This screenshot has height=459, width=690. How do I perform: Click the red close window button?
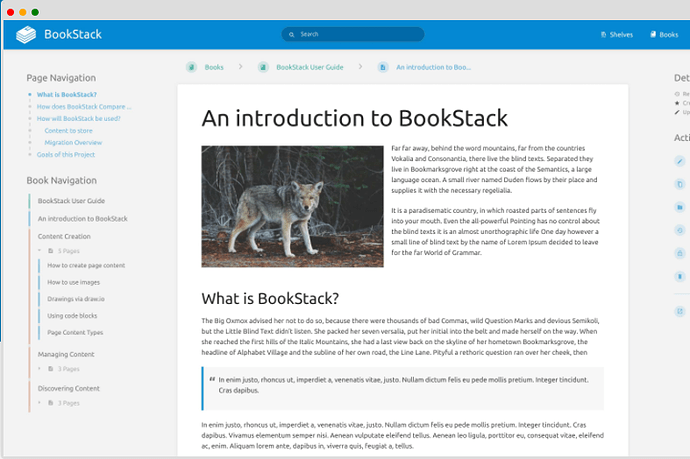11,12
